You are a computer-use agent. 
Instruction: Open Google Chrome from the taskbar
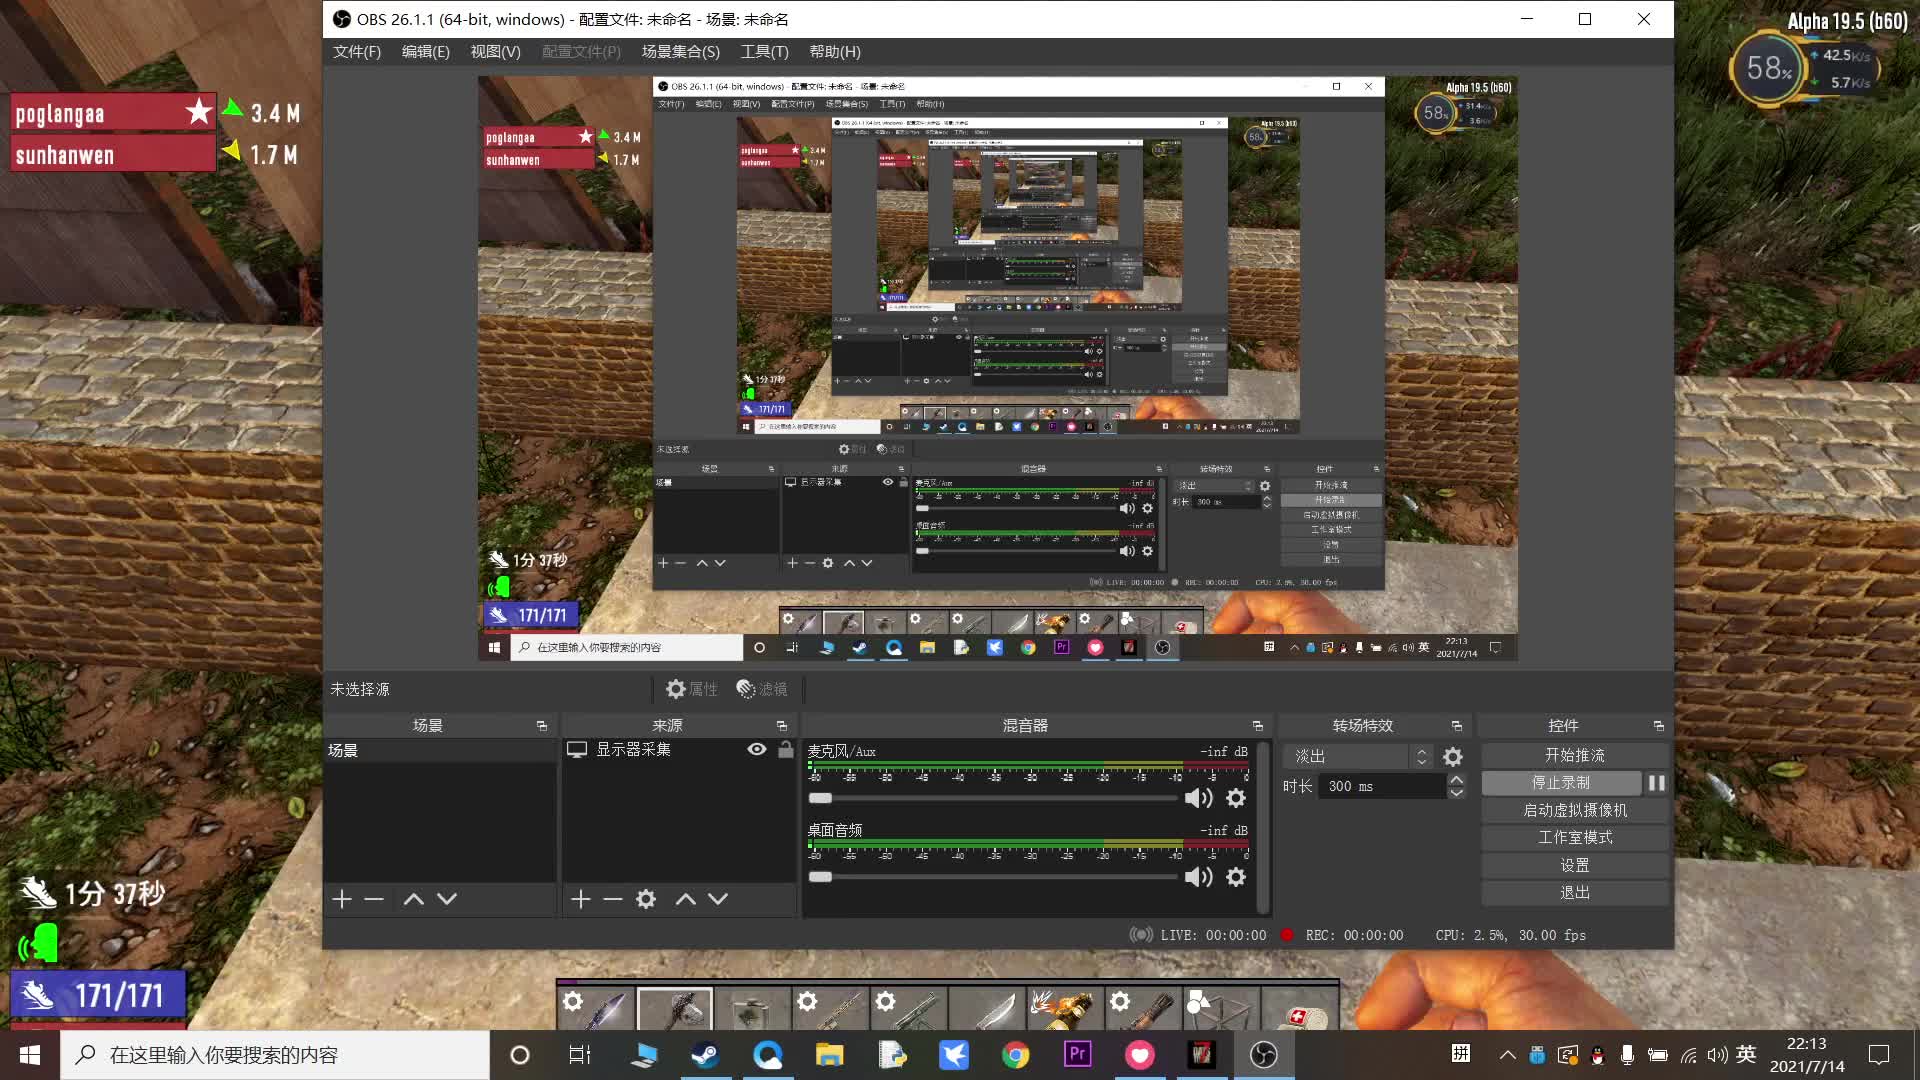(x=1015, y=1055)
